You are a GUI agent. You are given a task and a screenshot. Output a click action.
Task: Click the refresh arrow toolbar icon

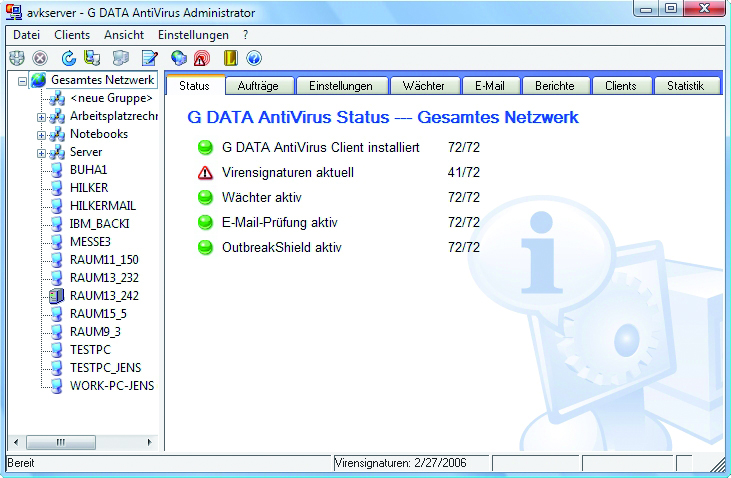[x=68, y=58]
